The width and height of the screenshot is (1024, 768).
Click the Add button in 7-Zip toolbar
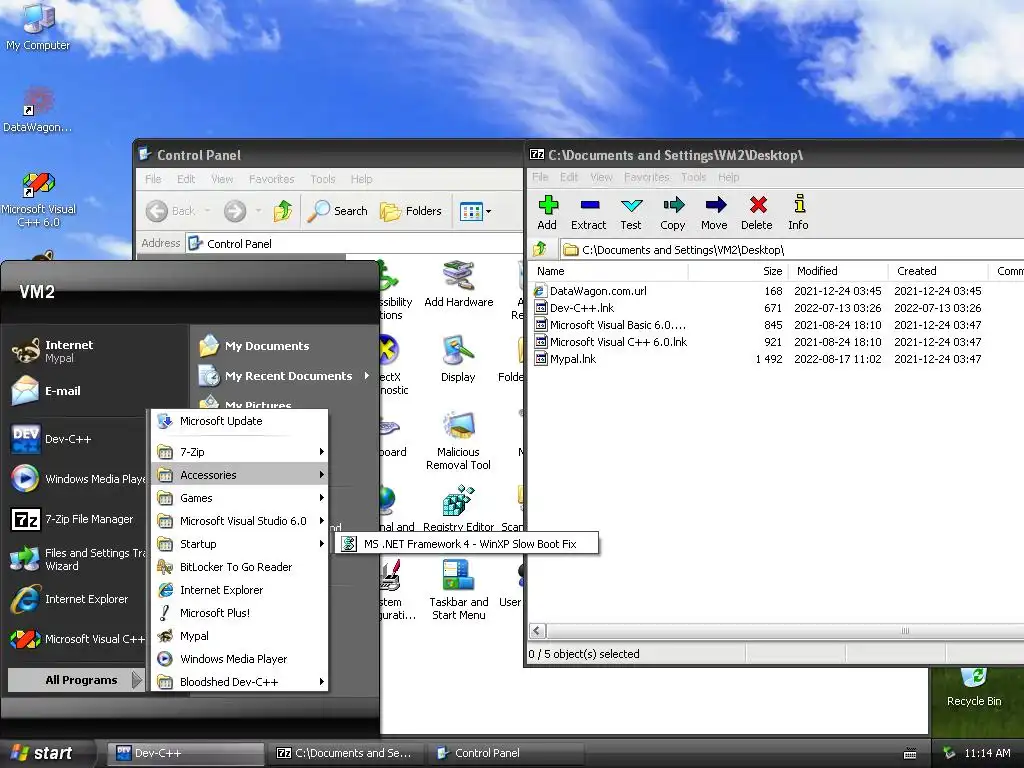click(x=547, y=213)
